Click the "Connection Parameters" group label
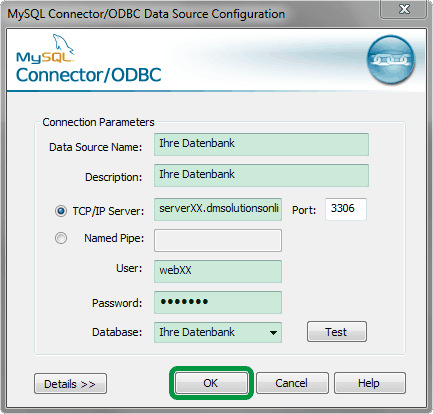 click(98, 122)
